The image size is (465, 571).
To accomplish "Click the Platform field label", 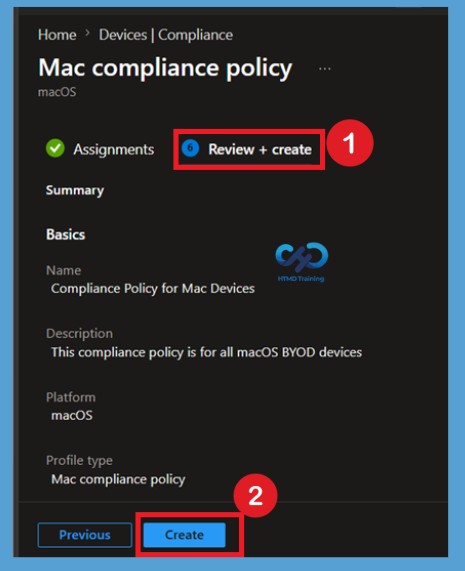I will click(x=71, y=397).
